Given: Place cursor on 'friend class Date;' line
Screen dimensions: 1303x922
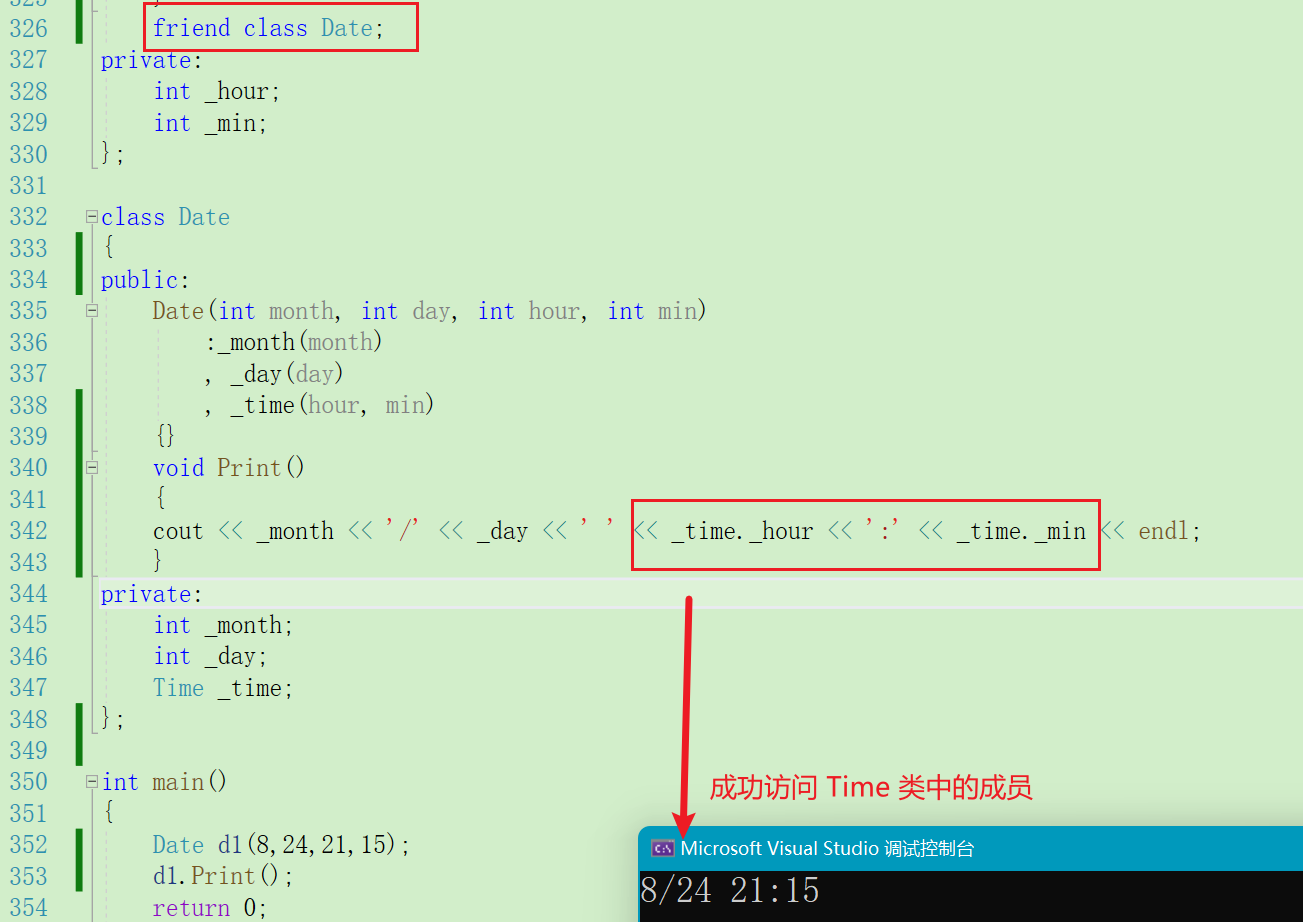Looking at the screenshot, I should pyautogui.click(x=268, y=28).
